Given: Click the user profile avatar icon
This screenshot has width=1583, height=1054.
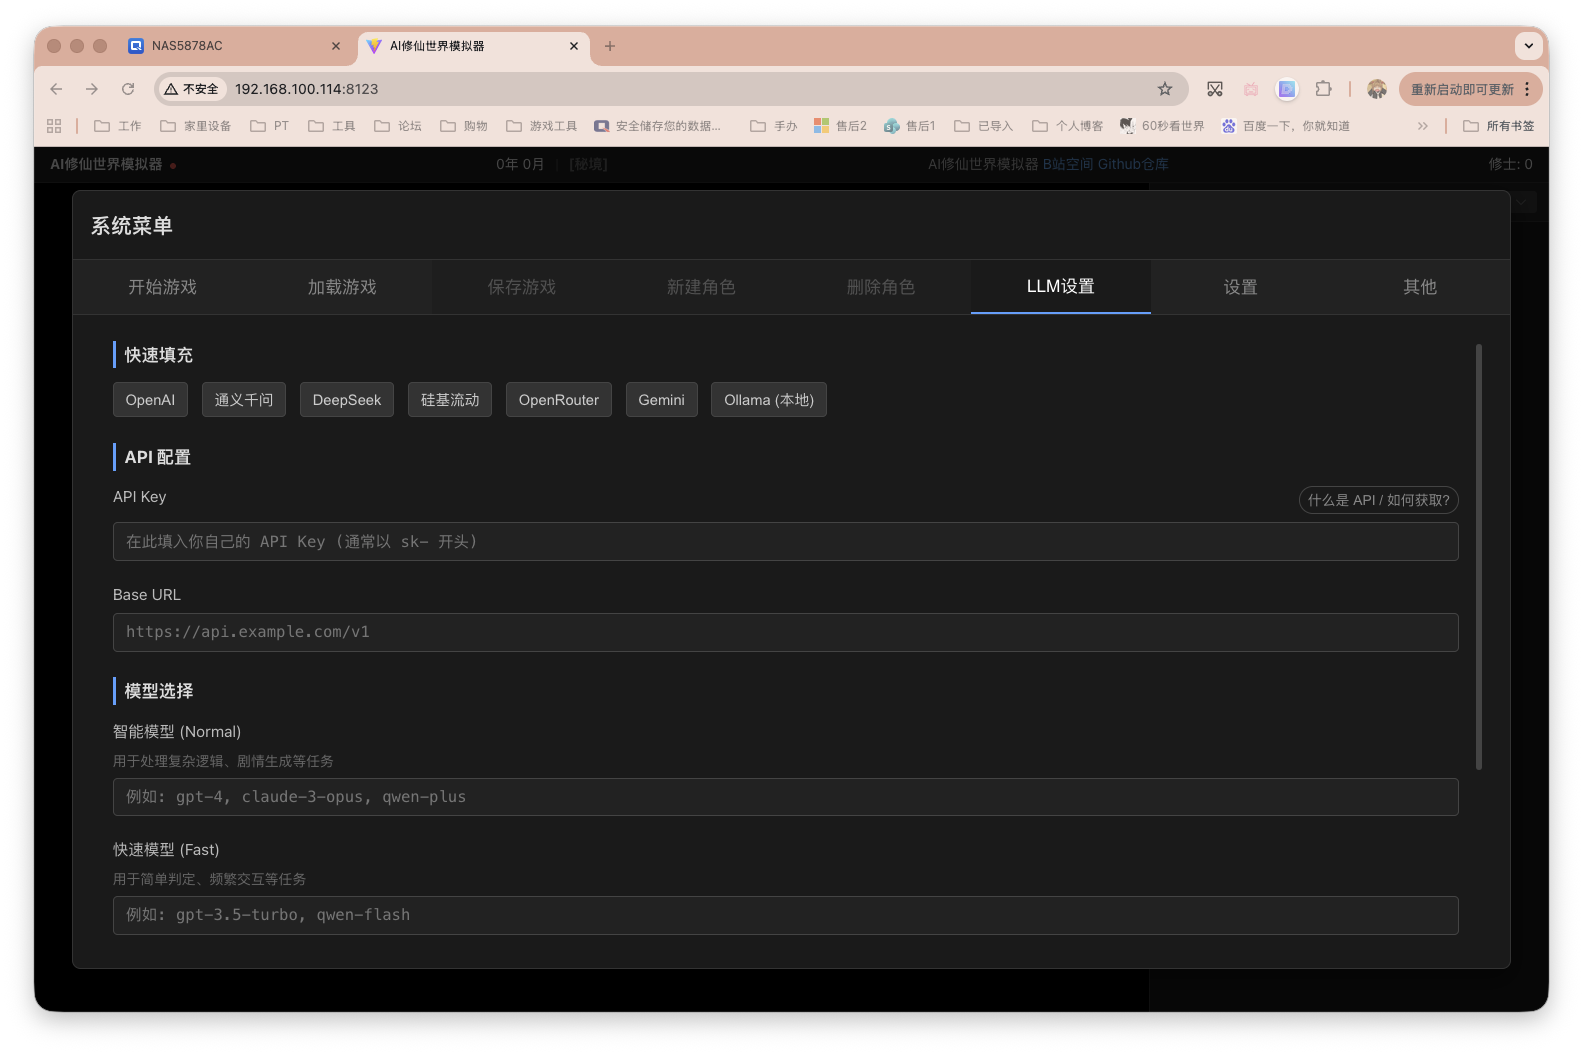Looking at the screenshot, I should [x=1377, y=89].
